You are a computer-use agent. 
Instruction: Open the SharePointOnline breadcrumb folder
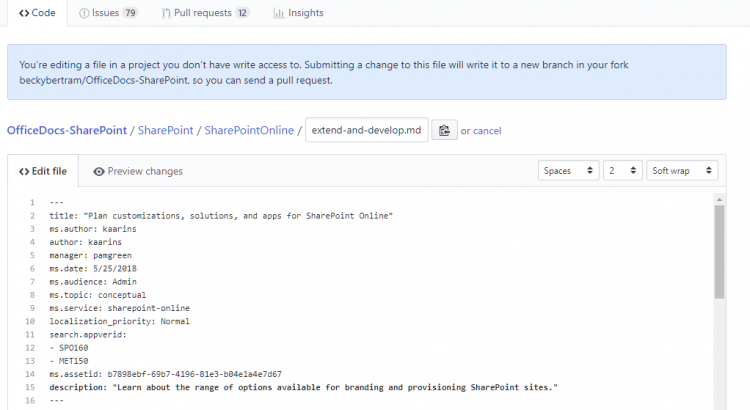[249, 131]
